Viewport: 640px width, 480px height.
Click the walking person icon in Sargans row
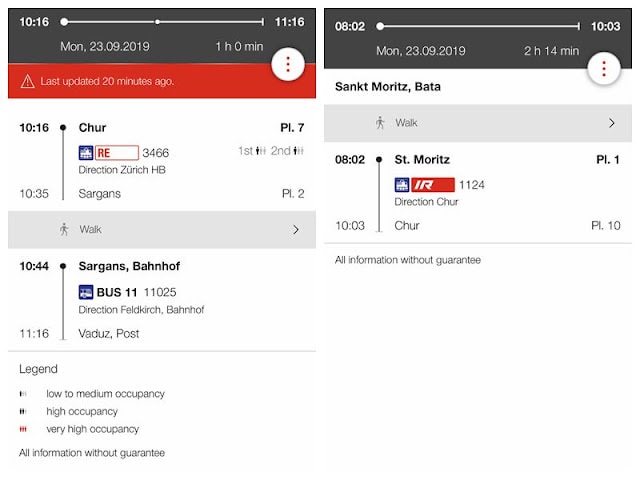tap(64, 229)
